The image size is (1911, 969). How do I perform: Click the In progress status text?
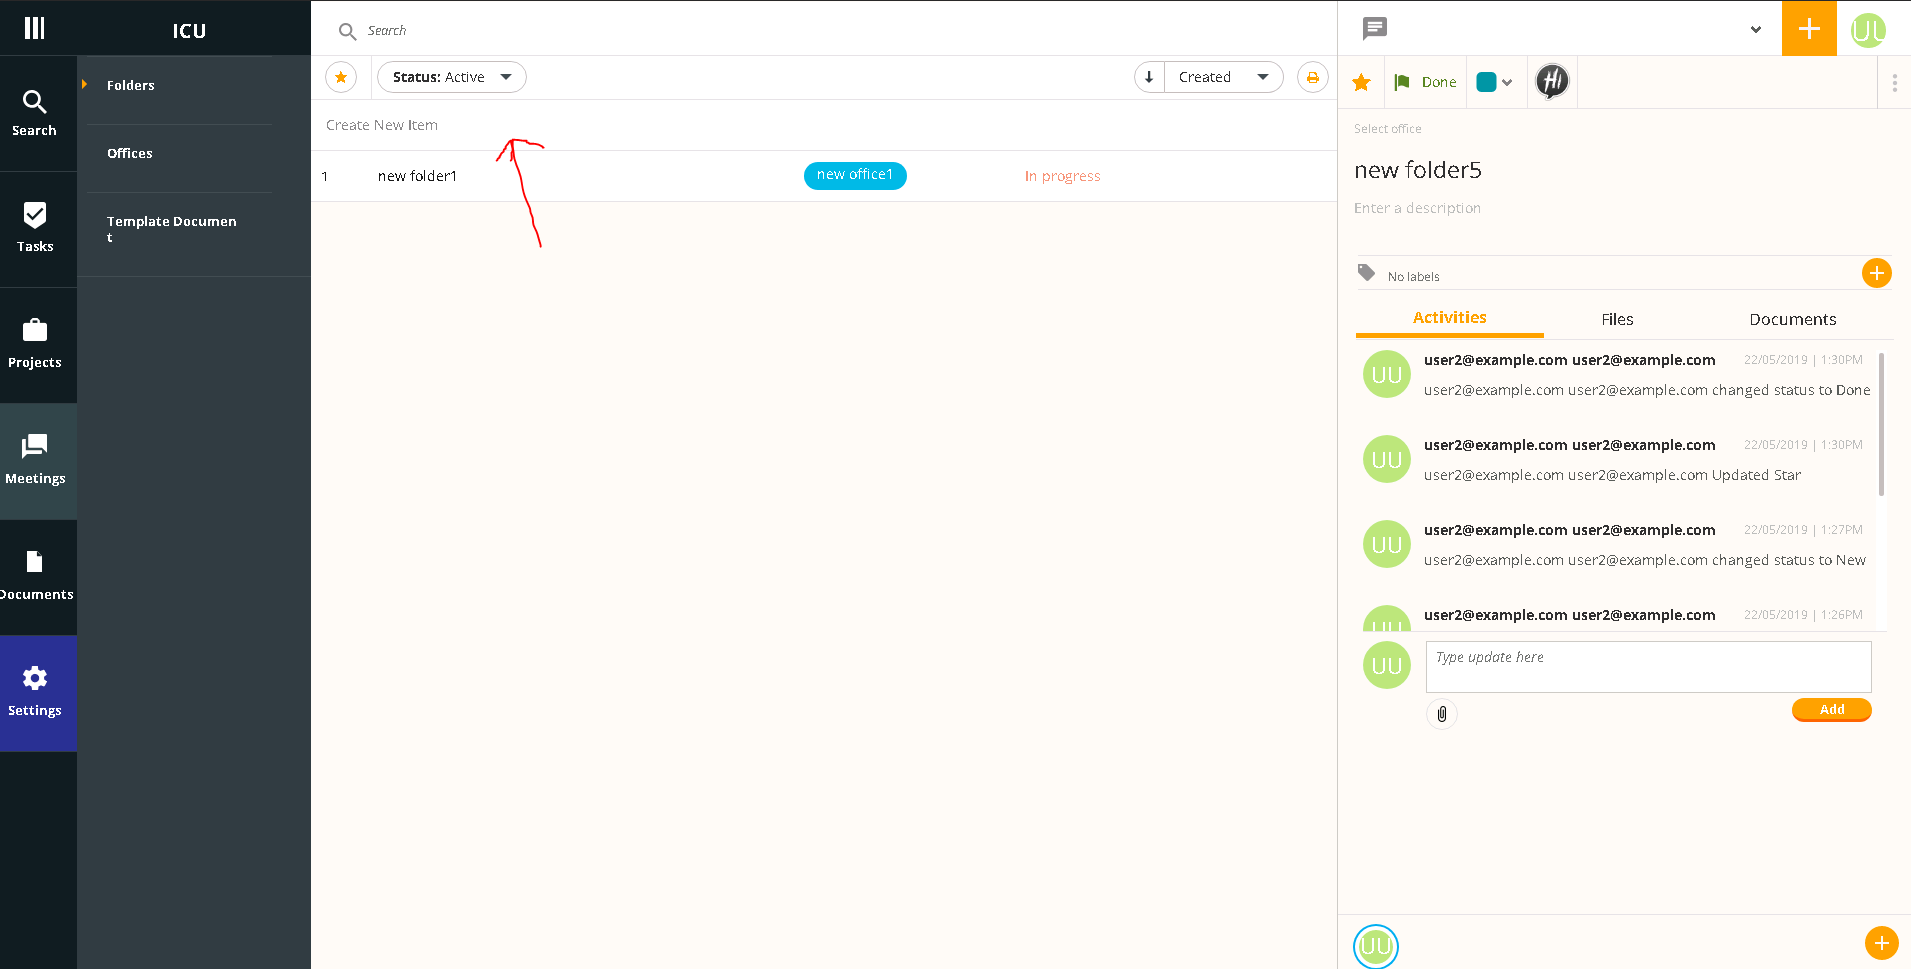(1062, 176)
